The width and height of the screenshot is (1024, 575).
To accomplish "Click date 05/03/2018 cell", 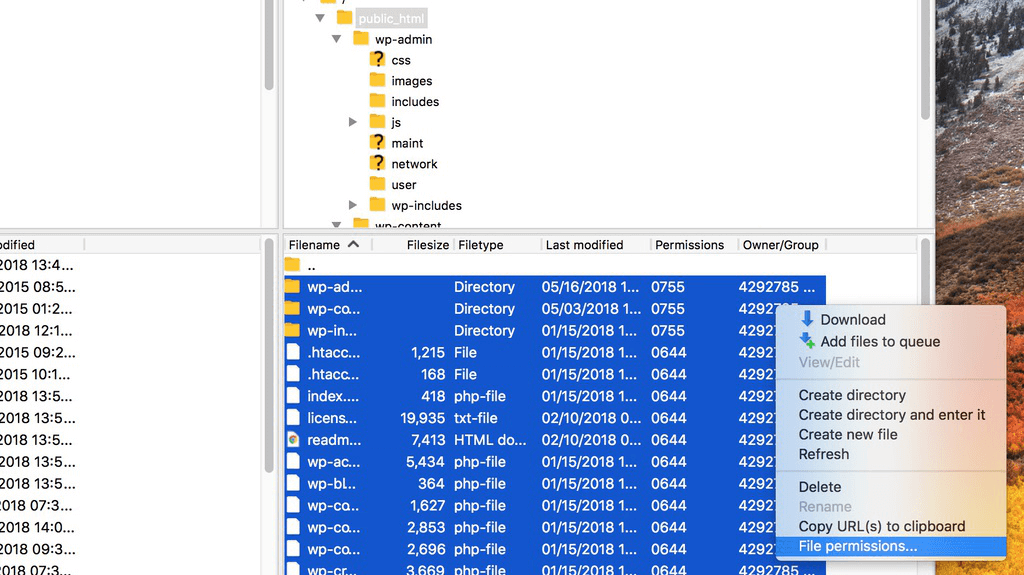I will [x=590, y=308].
